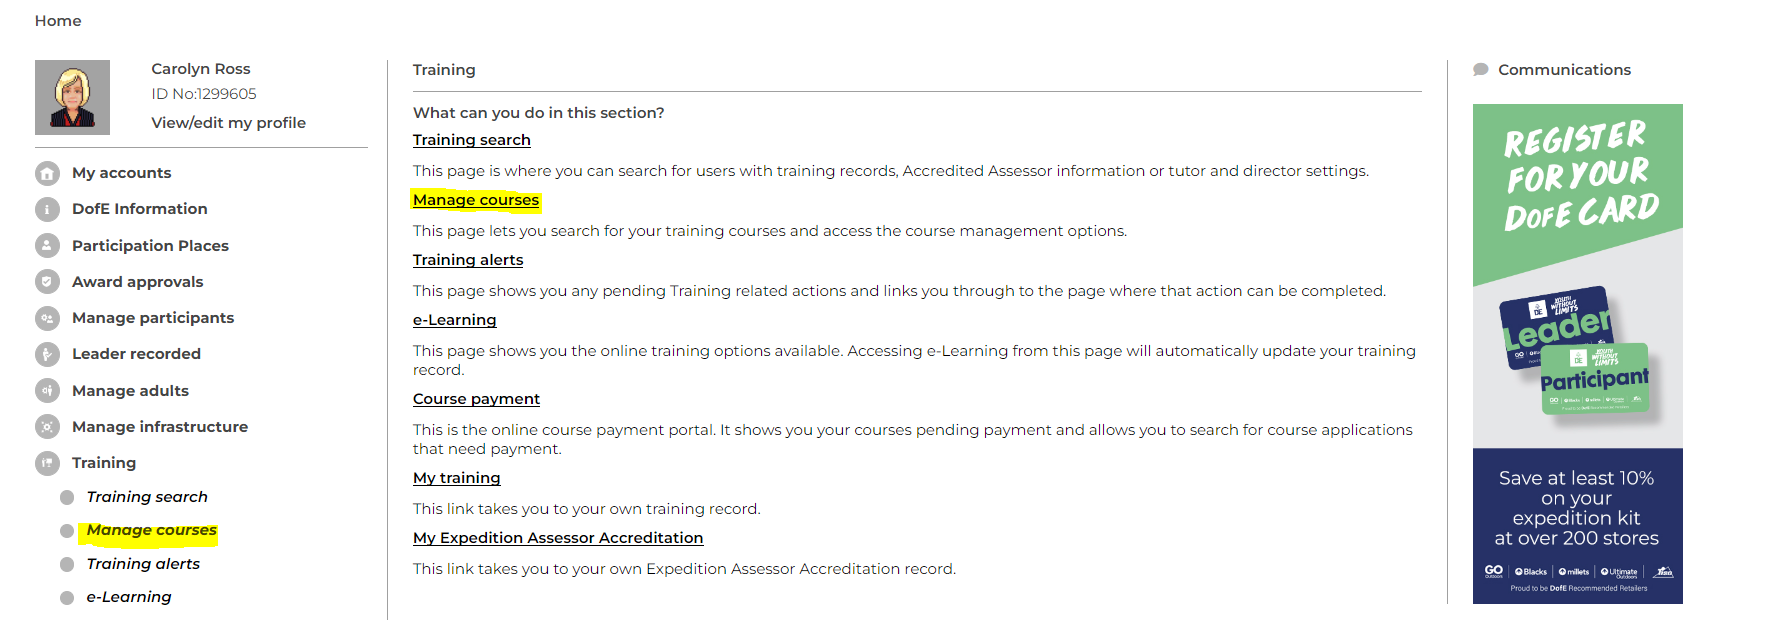This screenshot has height=620, width=1765.
Task: Collapse the Training section in the sidebar
Action: [103, 462]
